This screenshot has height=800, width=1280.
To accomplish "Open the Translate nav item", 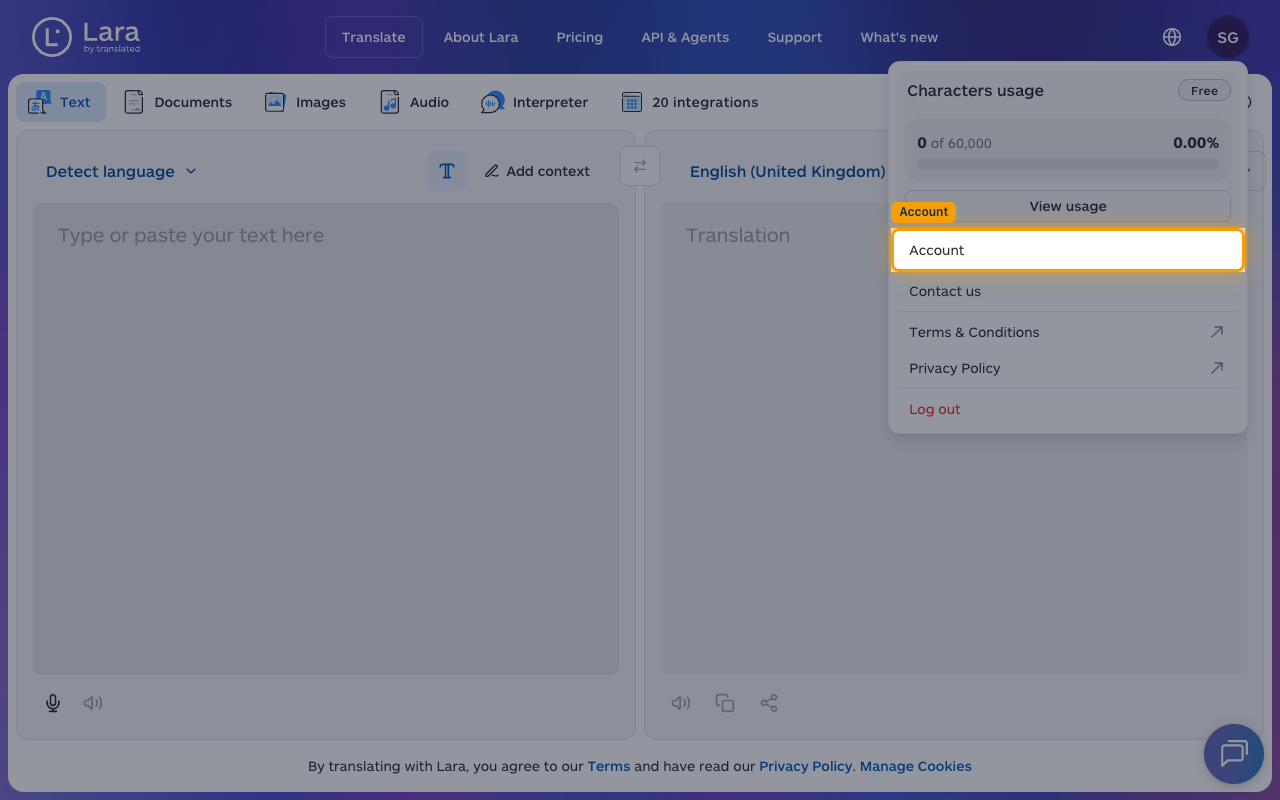I will click(374, 37).
